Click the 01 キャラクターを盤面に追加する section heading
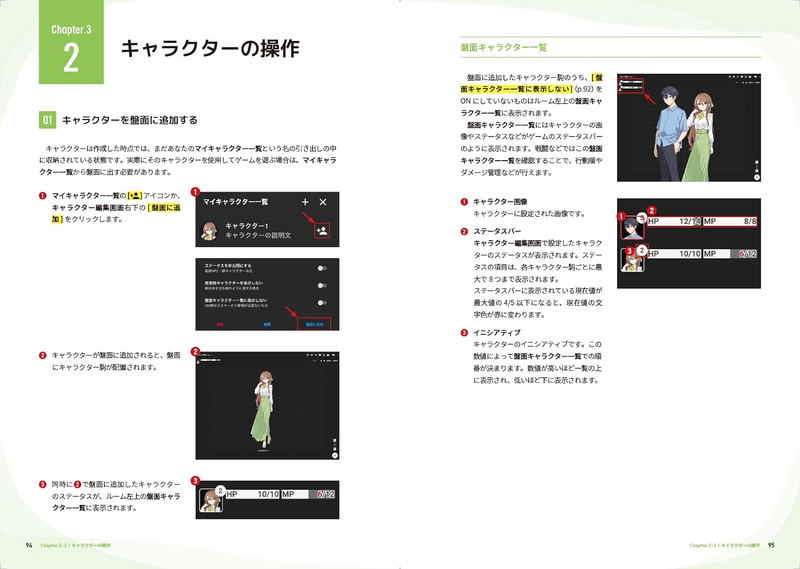The width and height of the screenshot is (800, 569). [x=118, y=120]
